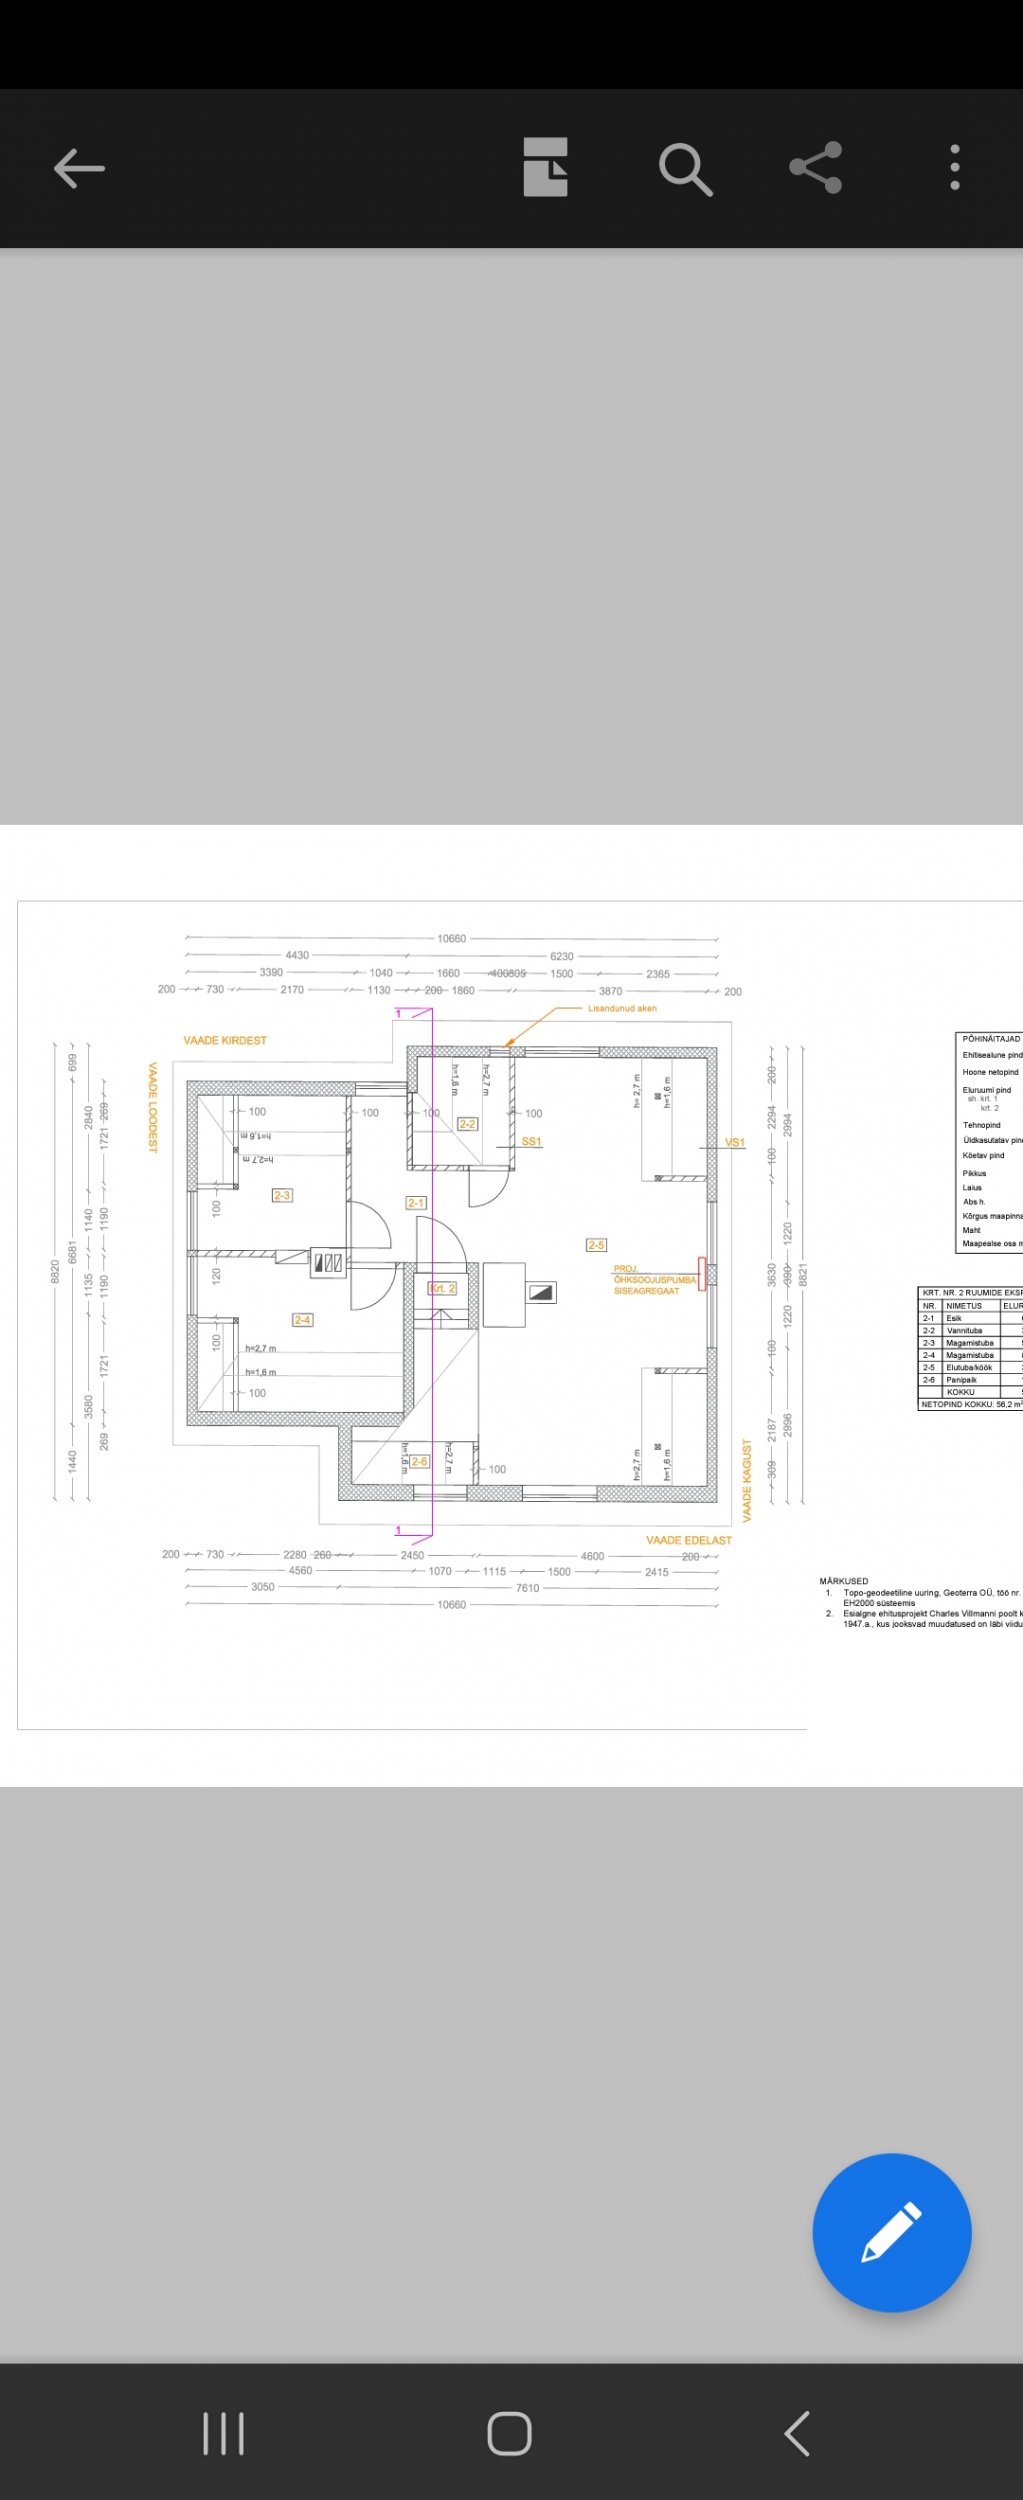Open Android recent apps button
This screenshot has width=1023, height=2500.
click(223, 2433)
